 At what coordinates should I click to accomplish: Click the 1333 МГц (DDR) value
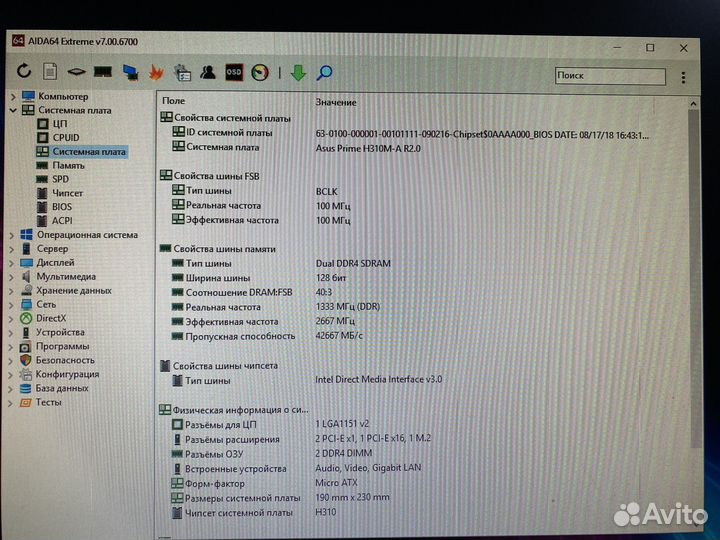[348, 307]
